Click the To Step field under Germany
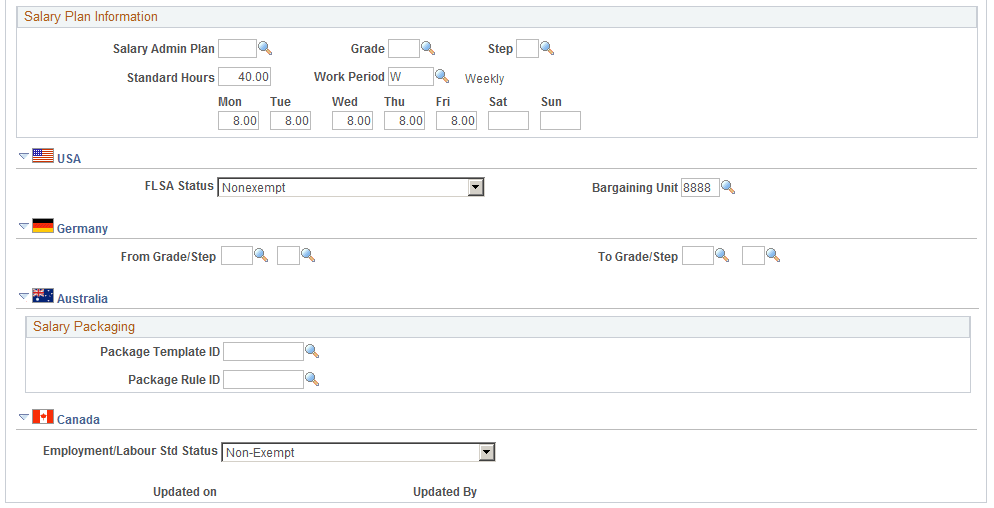The image size is (994, 508). [x=753, y=256]
